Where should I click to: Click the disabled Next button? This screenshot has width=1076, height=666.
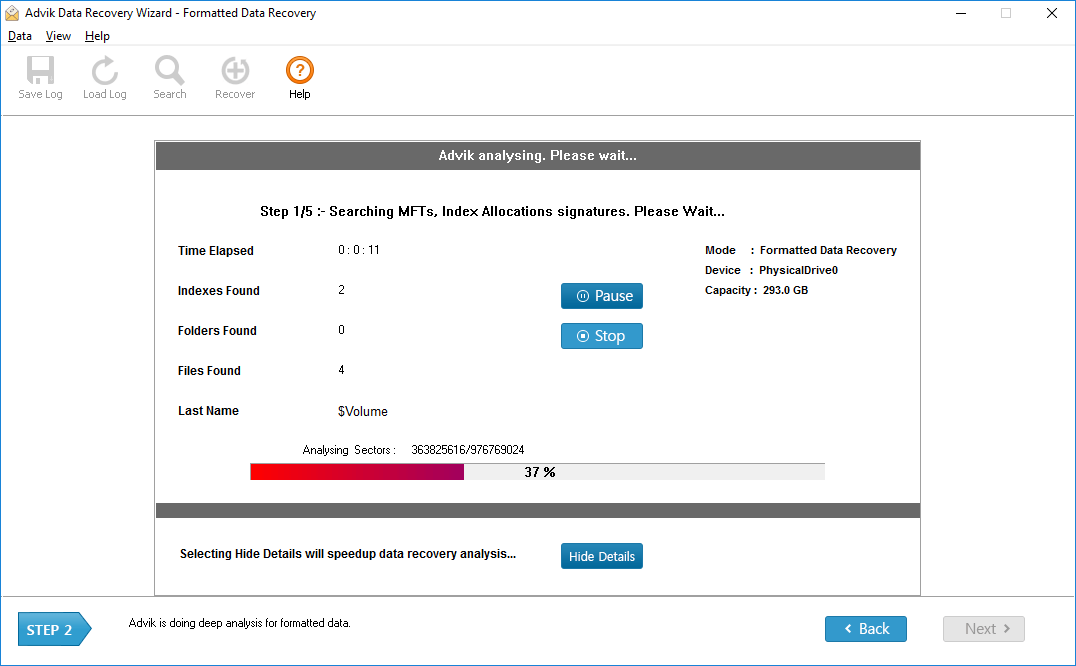pos(983,629)
